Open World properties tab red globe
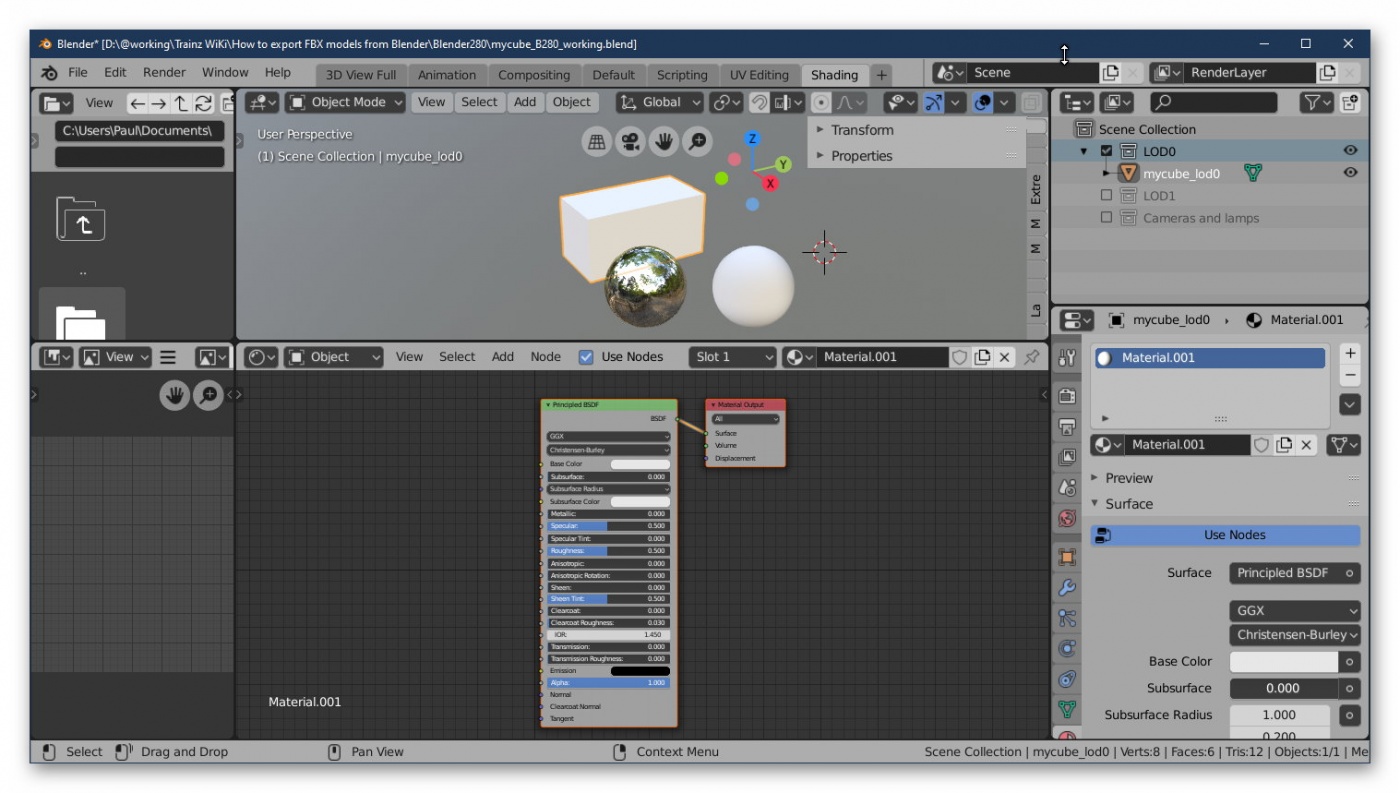1400x793 pixels. pyautogui.click(x=1067, y=518)
